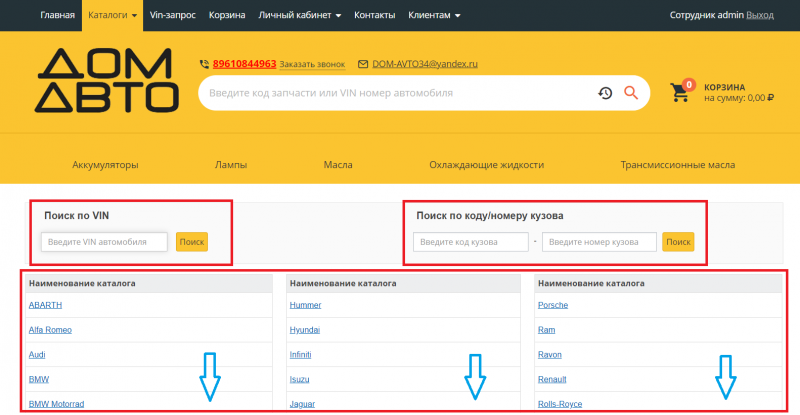Open the Jaguar catalog
The height and width of the screenshot is (415, 800).
[x=302, y=404]
